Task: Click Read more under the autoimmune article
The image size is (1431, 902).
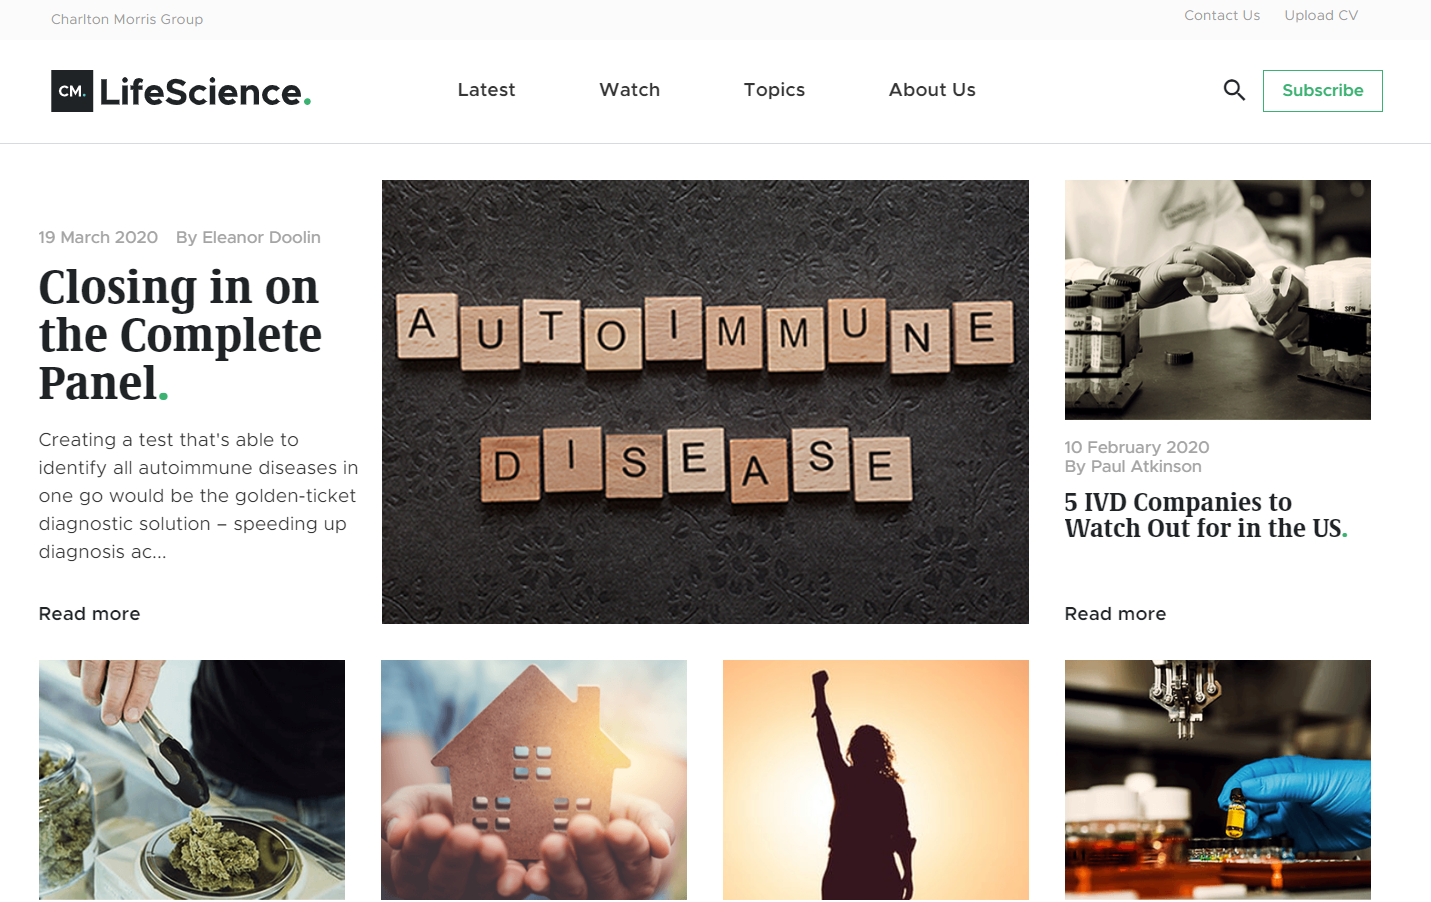Action: [89, 614]
